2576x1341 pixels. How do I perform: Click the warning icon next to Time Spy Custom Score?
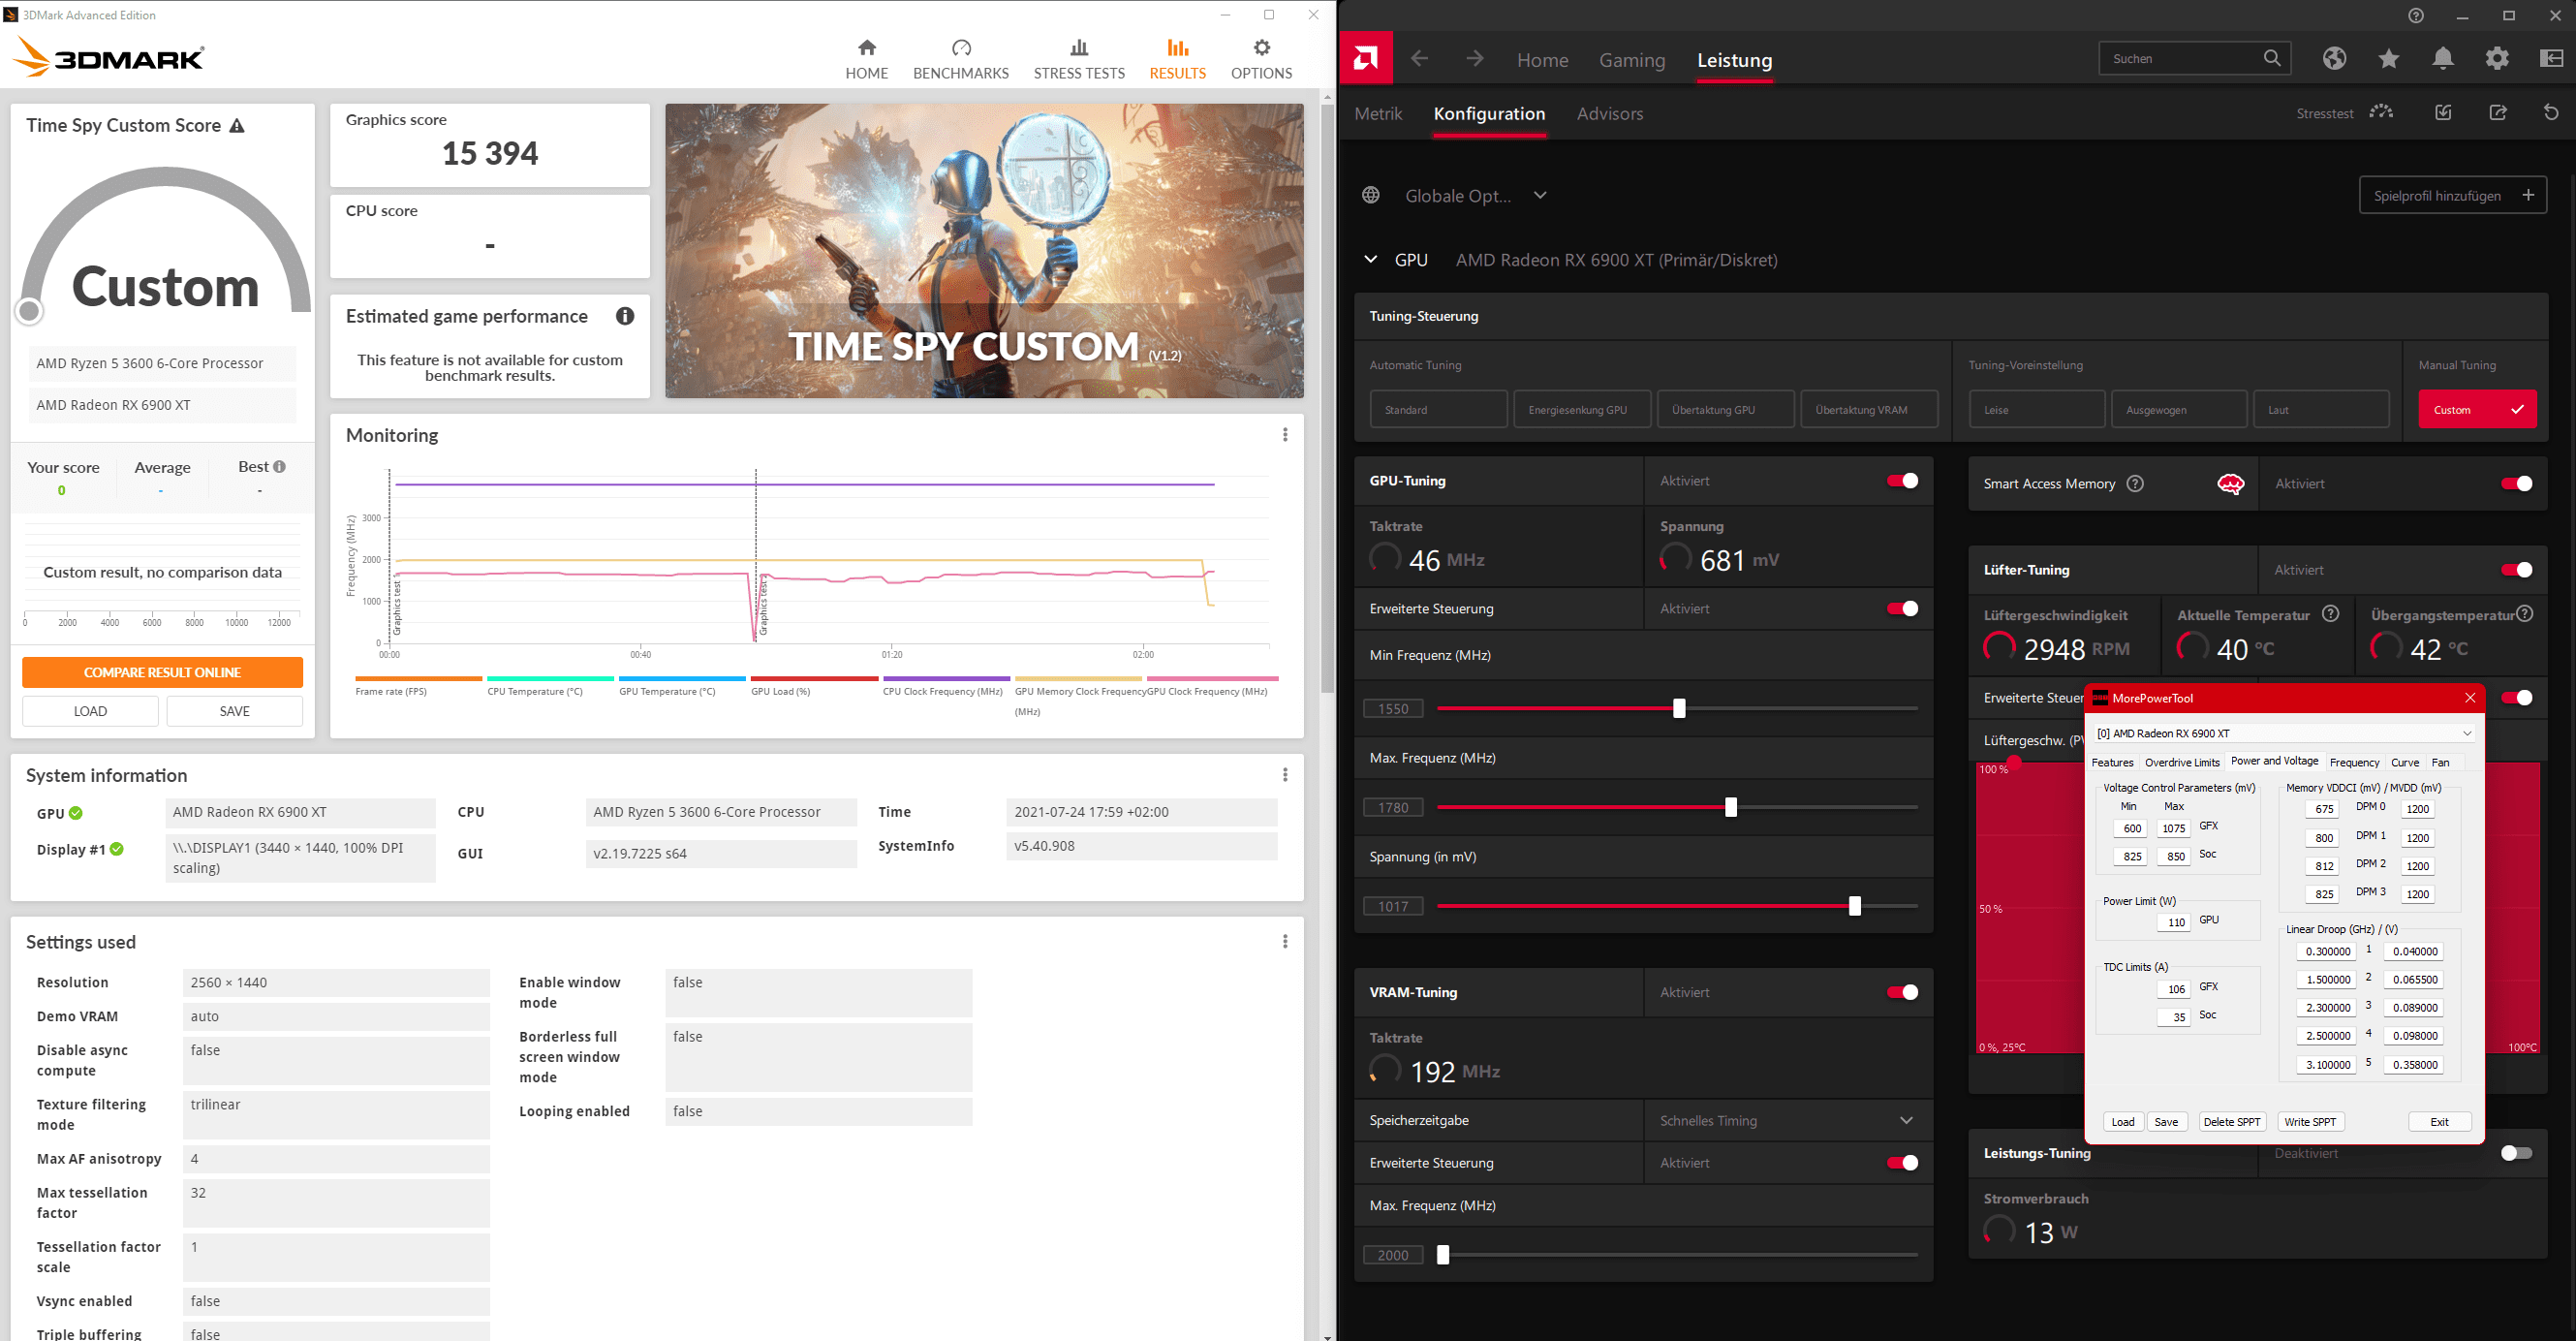(x=237, y=126)
